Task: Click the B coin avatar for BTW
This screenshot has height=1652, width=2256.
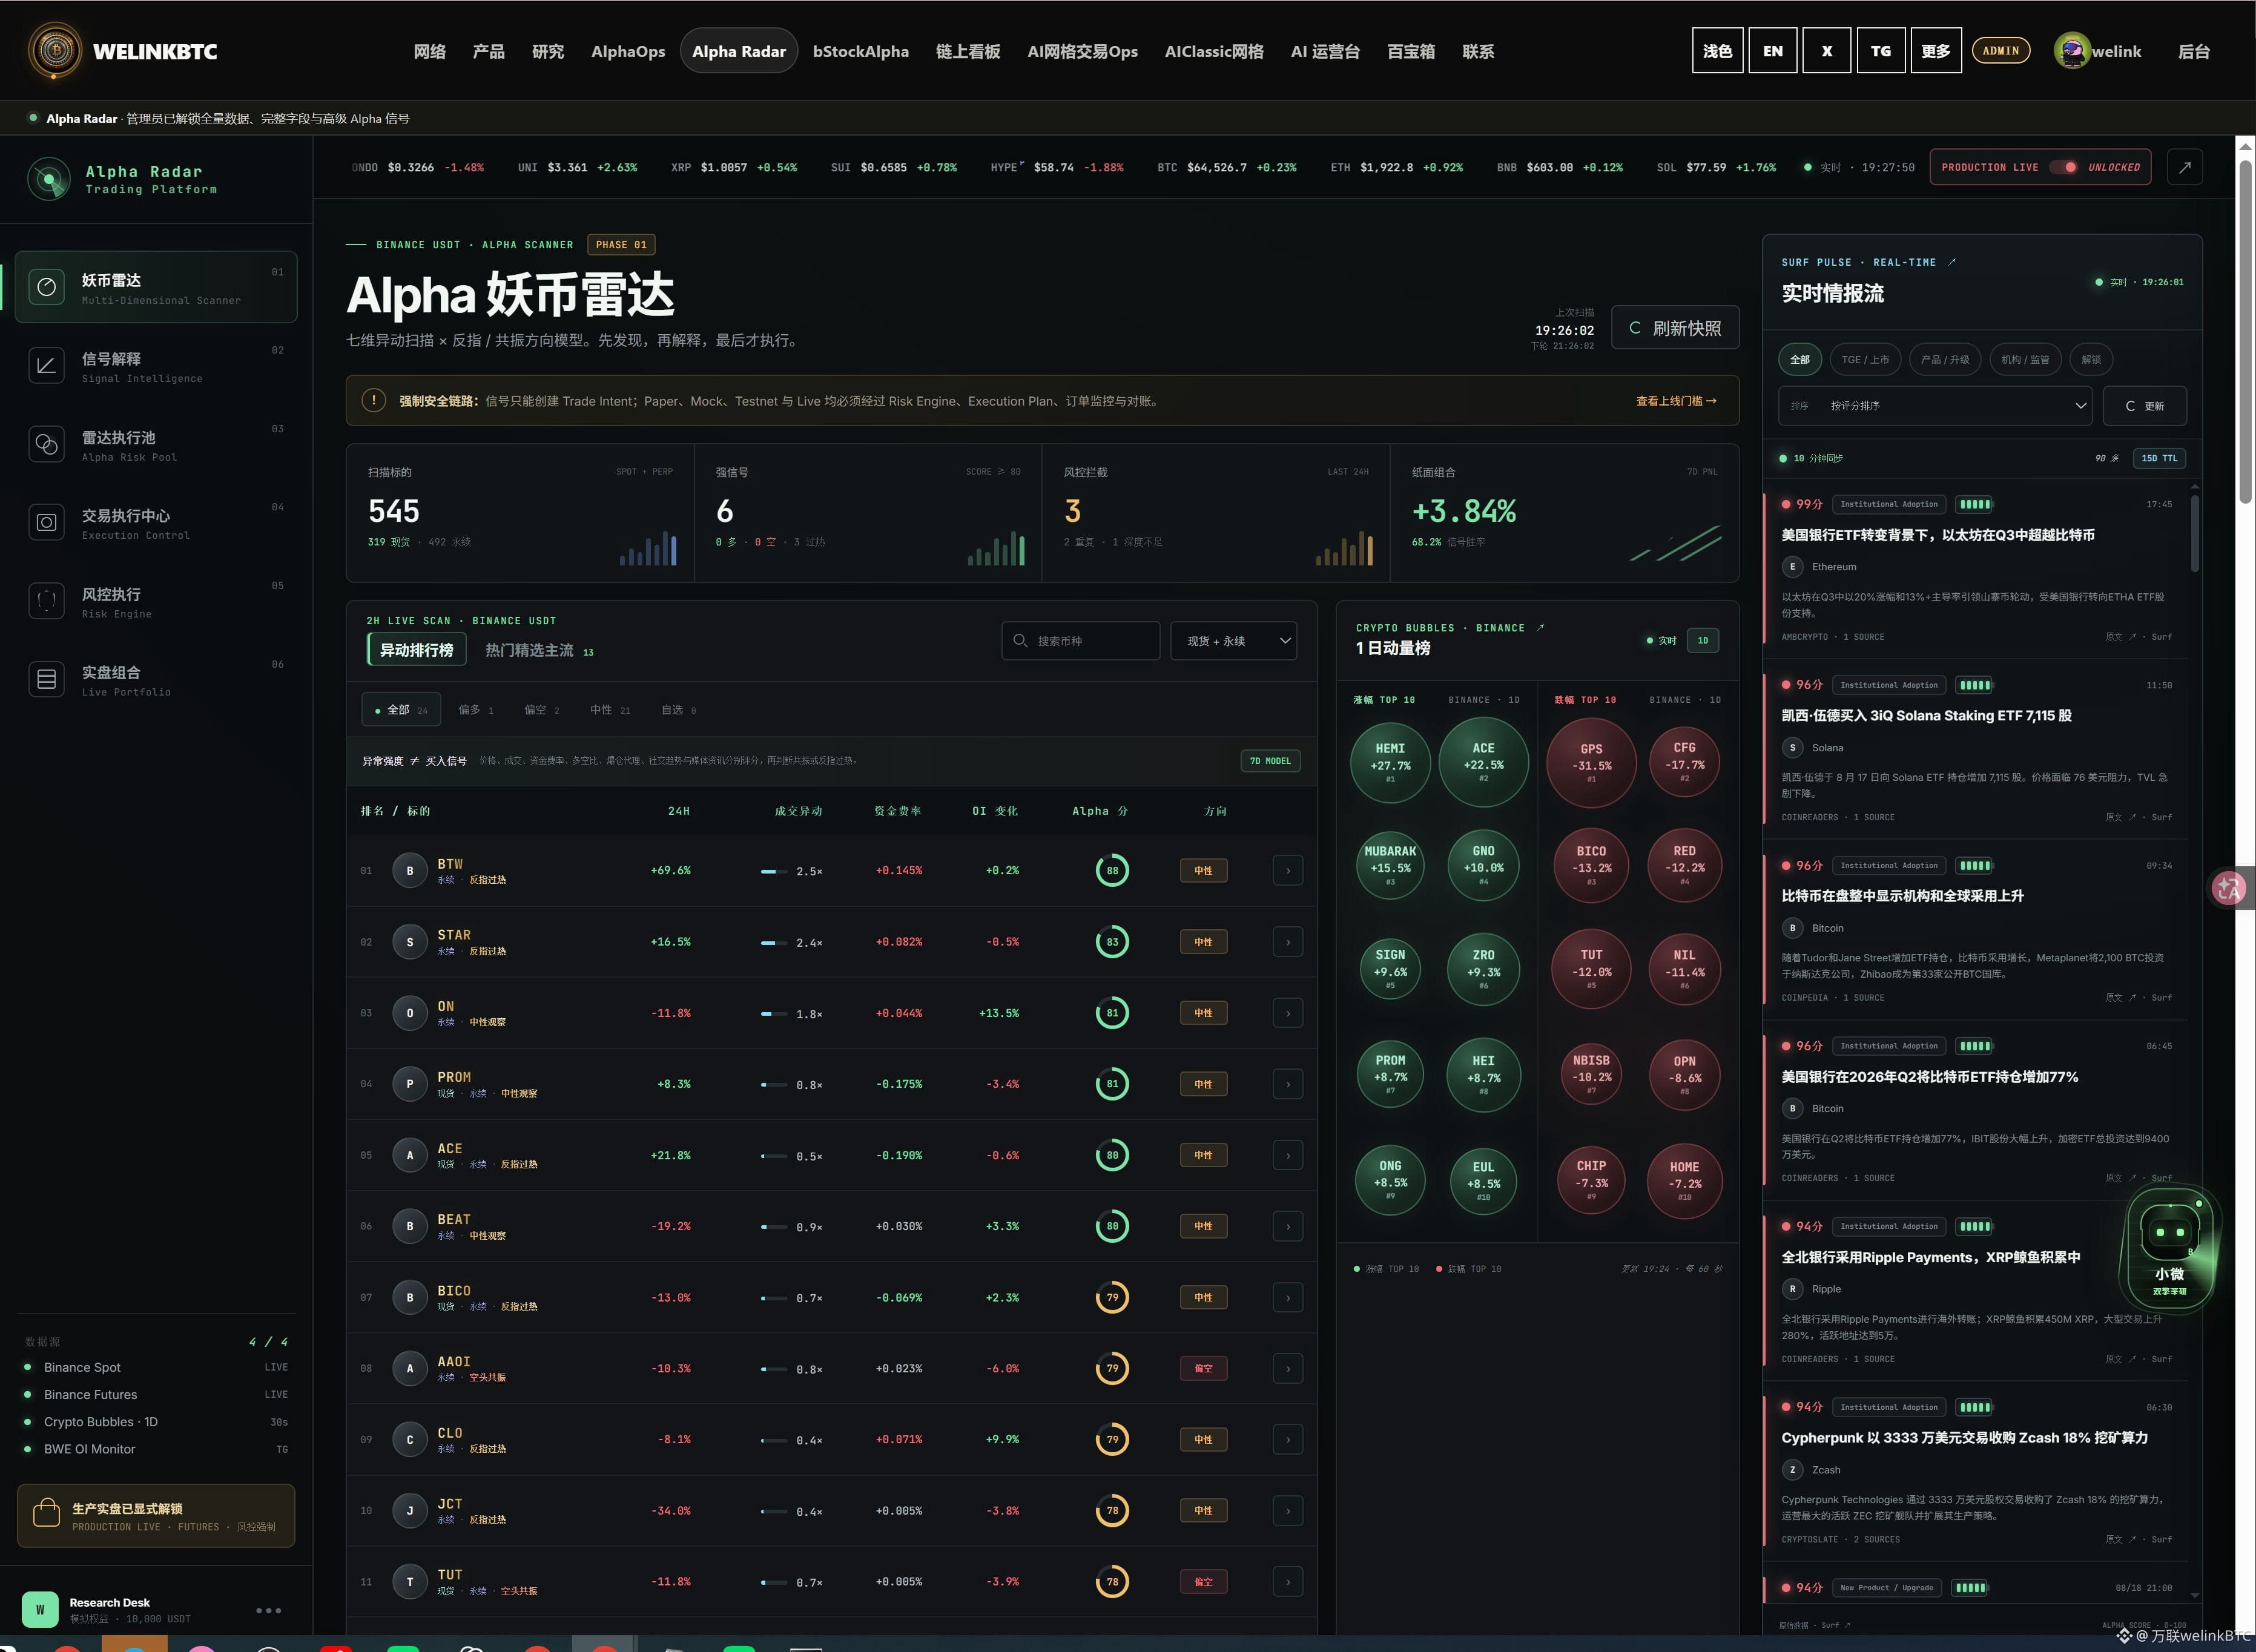Action: coord(410,871)
